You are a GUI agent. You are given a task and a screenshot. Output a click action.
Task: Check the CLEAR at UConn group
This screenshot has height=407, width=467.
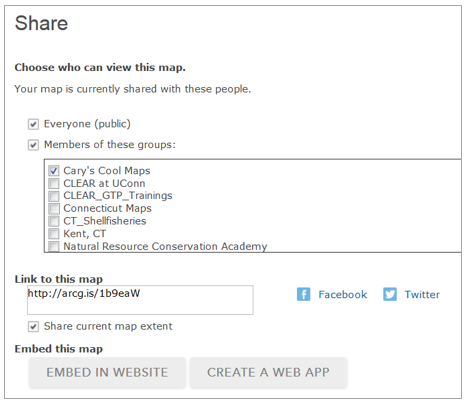54,183
